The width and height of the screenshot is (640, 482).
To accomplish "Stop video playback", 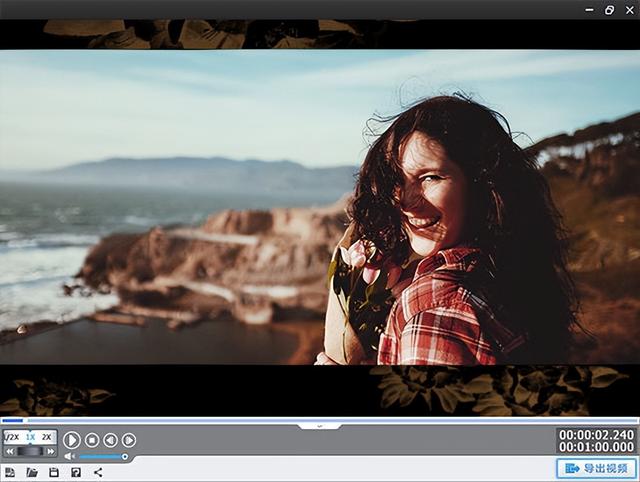I will (91, 440).
